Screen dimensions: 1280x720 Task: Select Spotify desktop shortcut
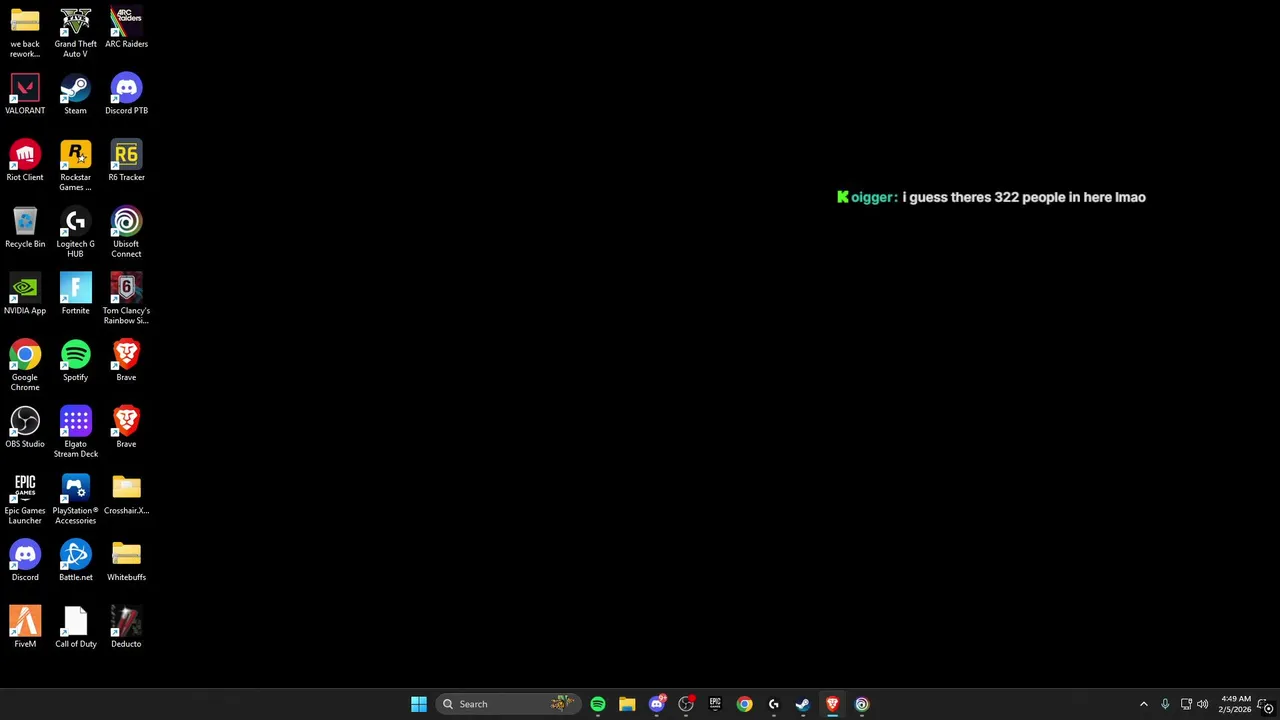(x=75, y=361)
